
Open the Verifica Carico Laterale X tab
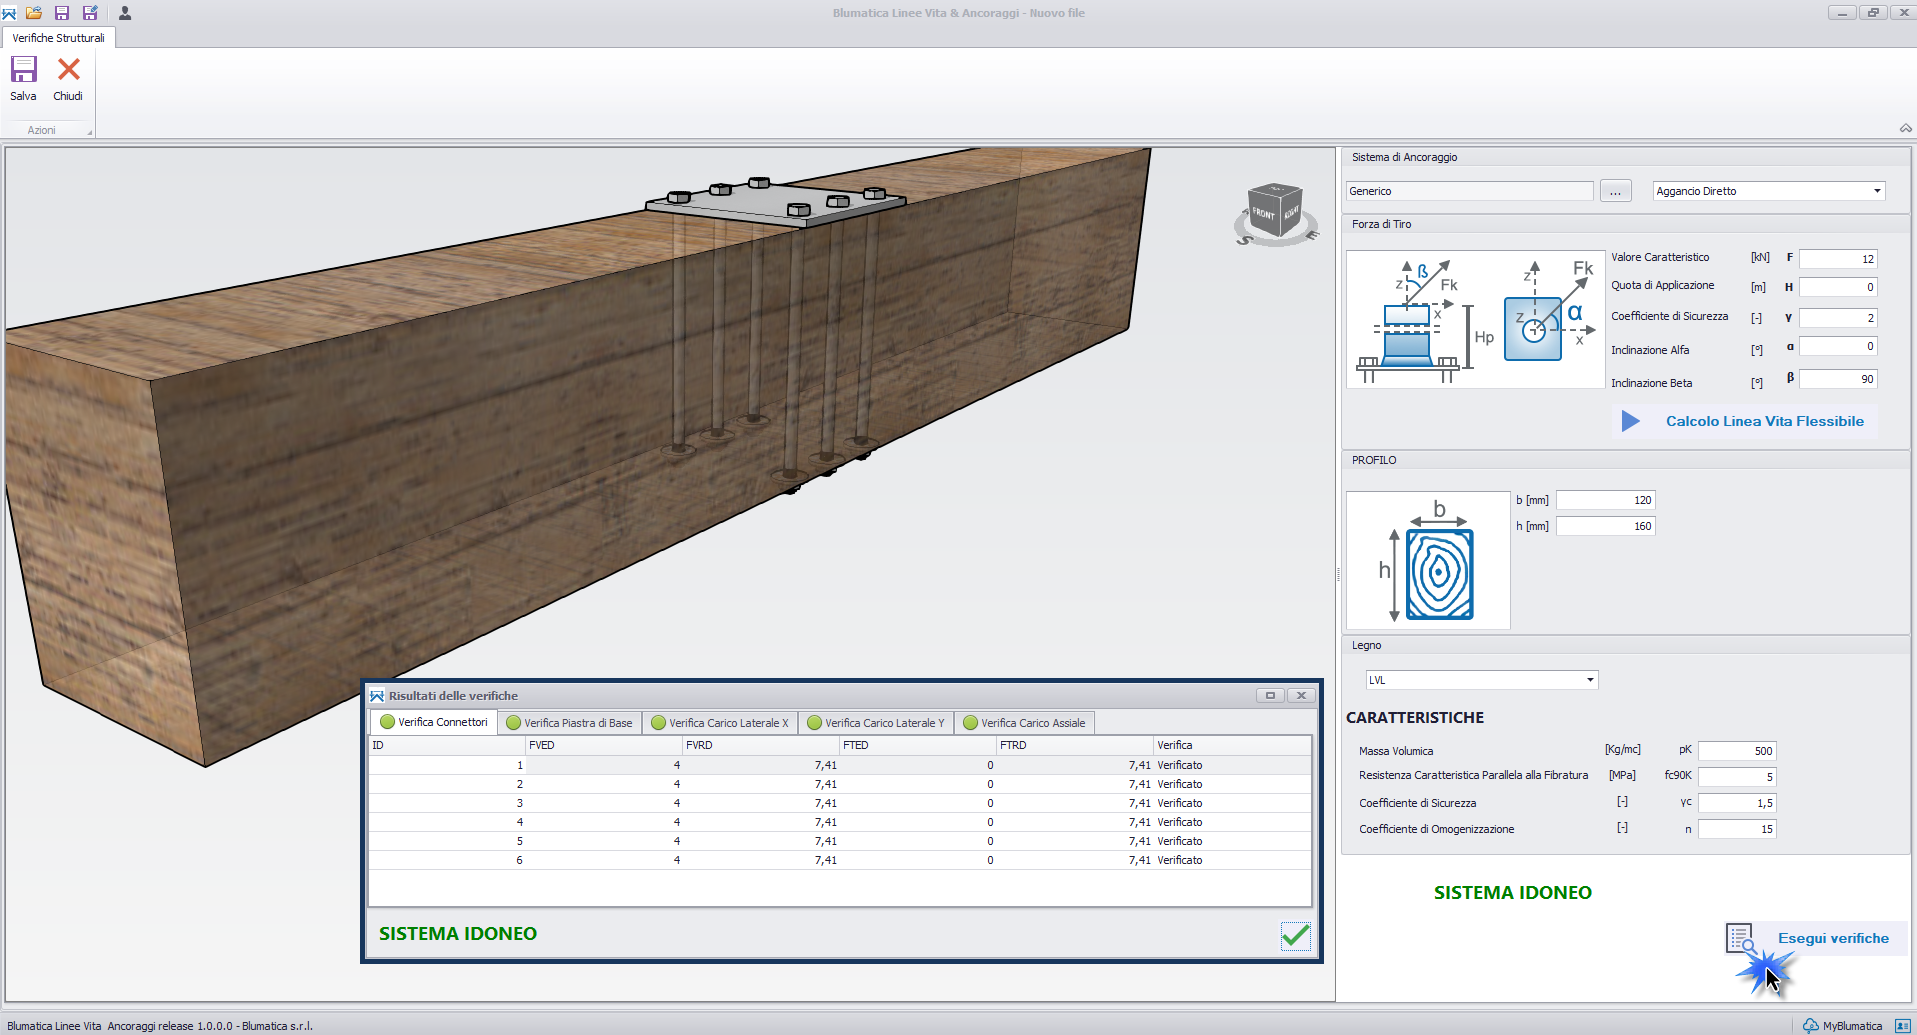[720, 723]
